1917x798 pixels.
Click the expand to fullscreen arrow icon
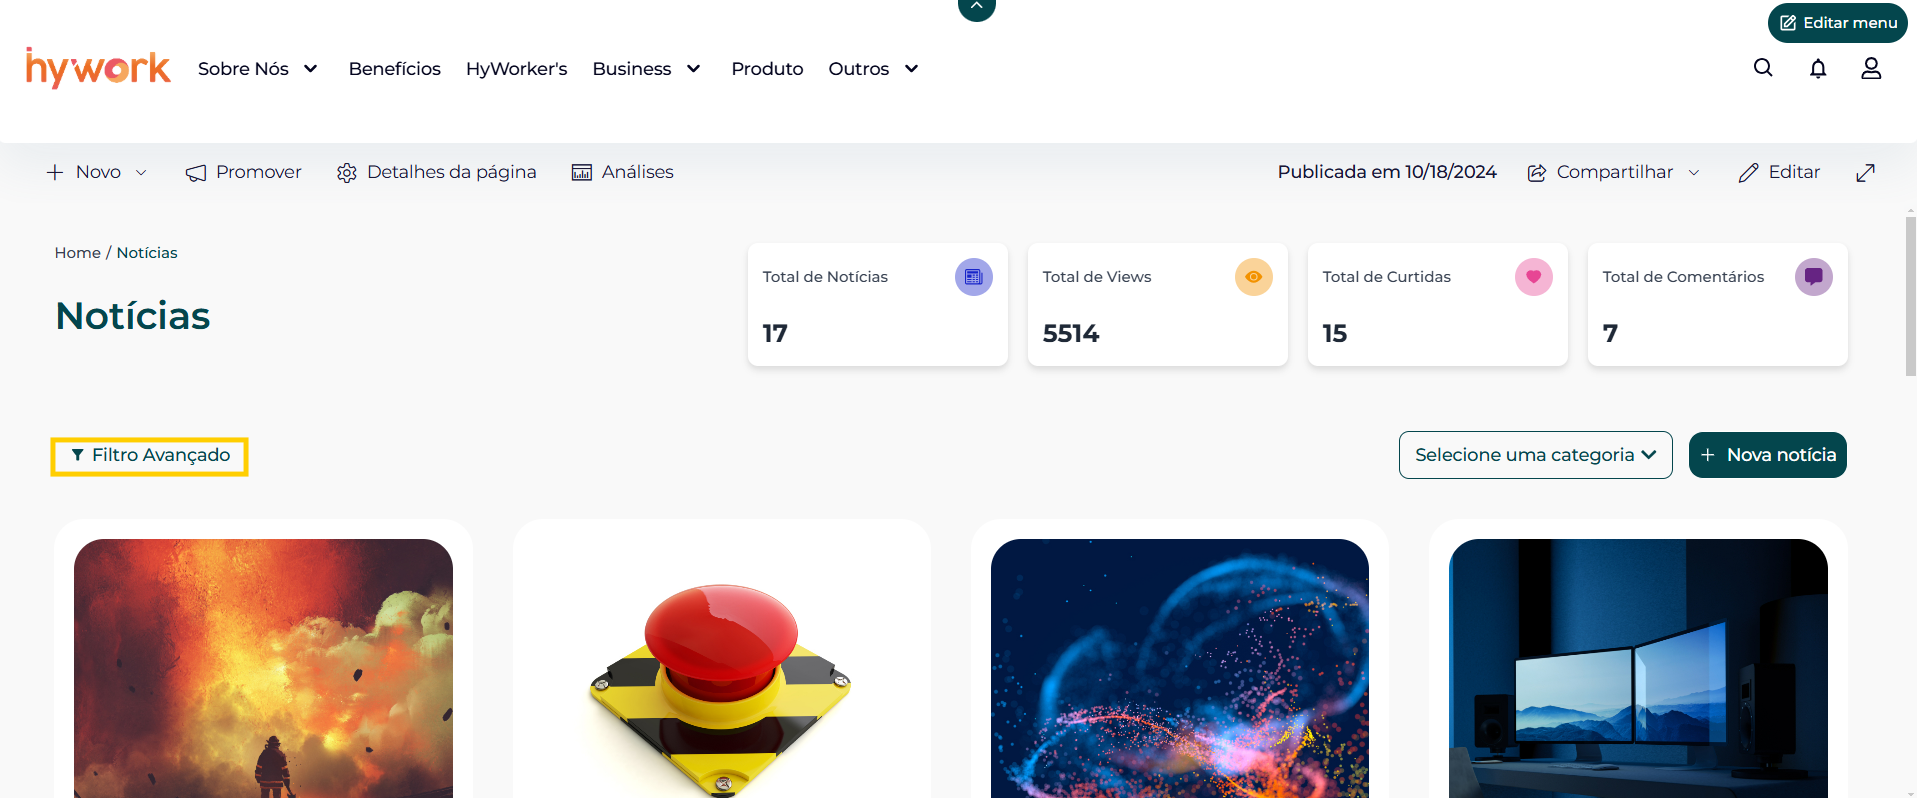(1865, 172)
